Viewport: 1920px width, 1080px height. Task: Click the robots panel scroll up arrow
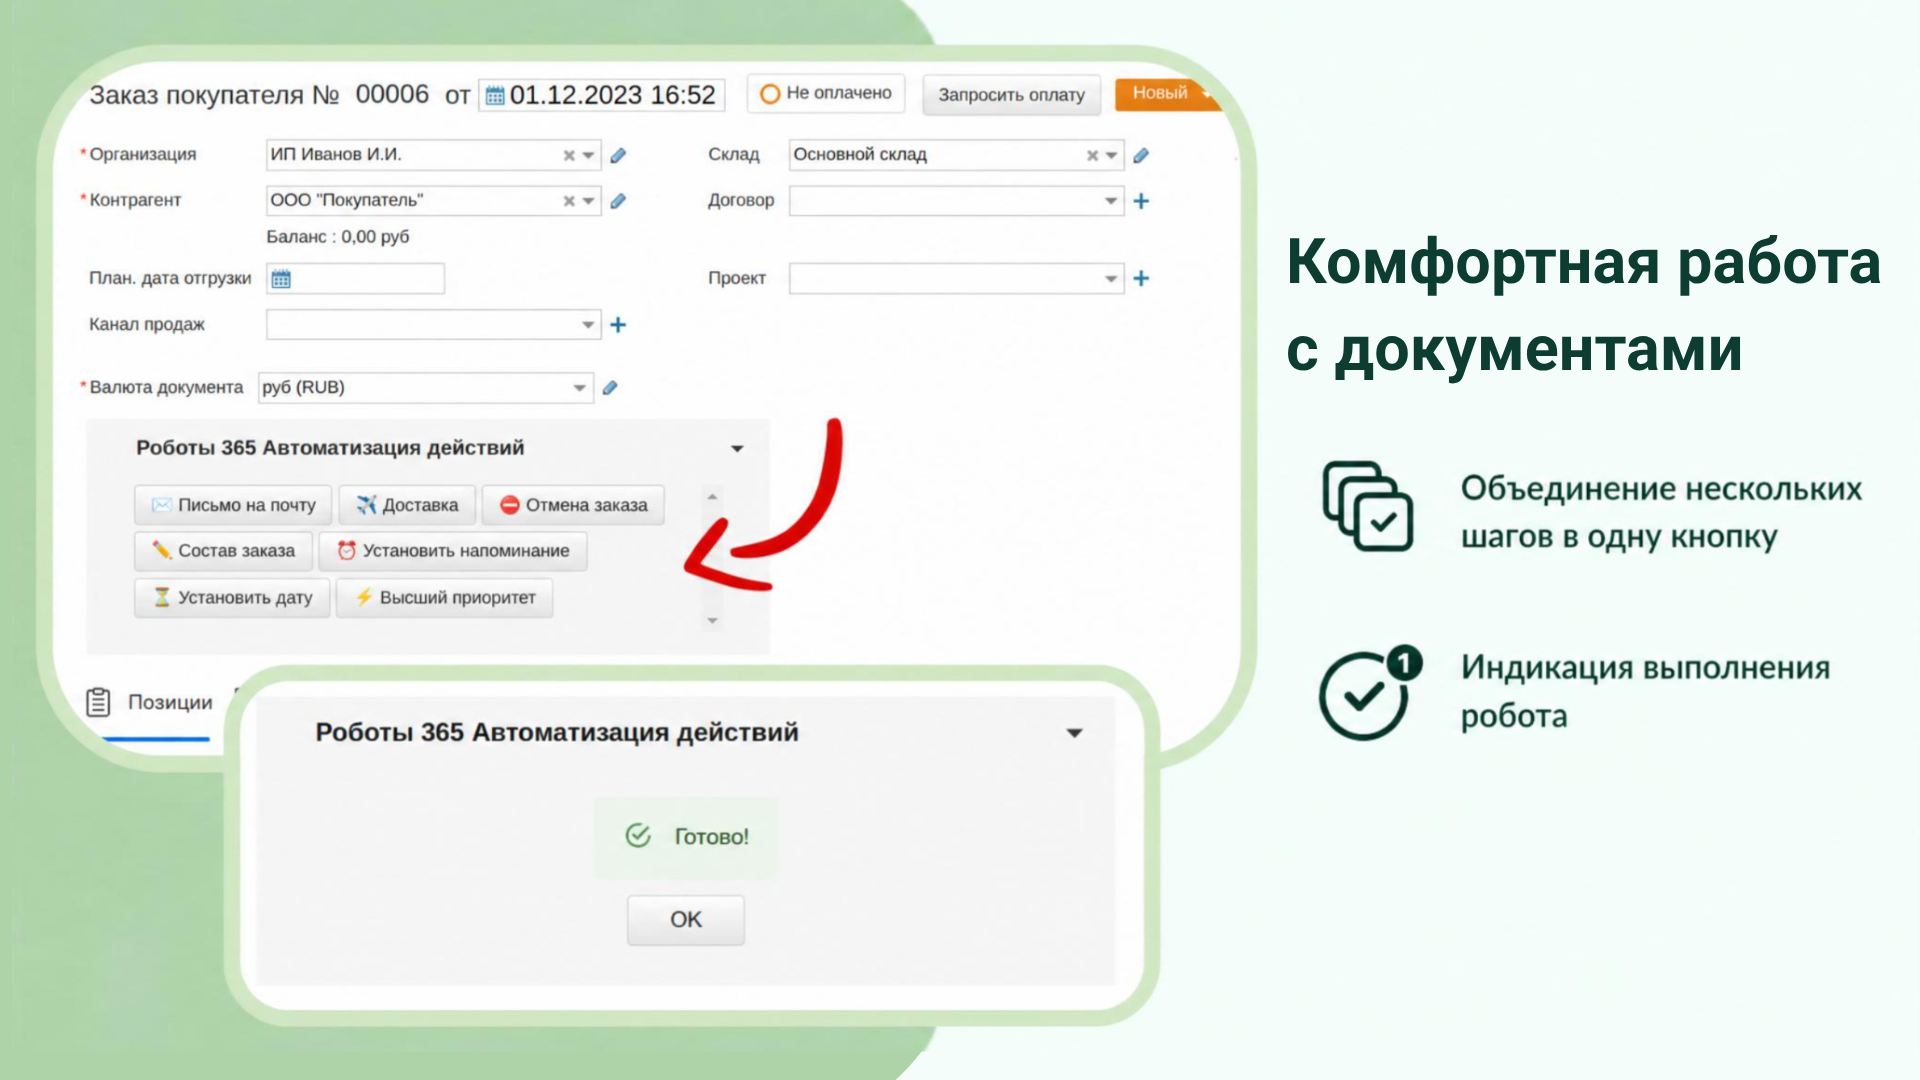[712, 497]
